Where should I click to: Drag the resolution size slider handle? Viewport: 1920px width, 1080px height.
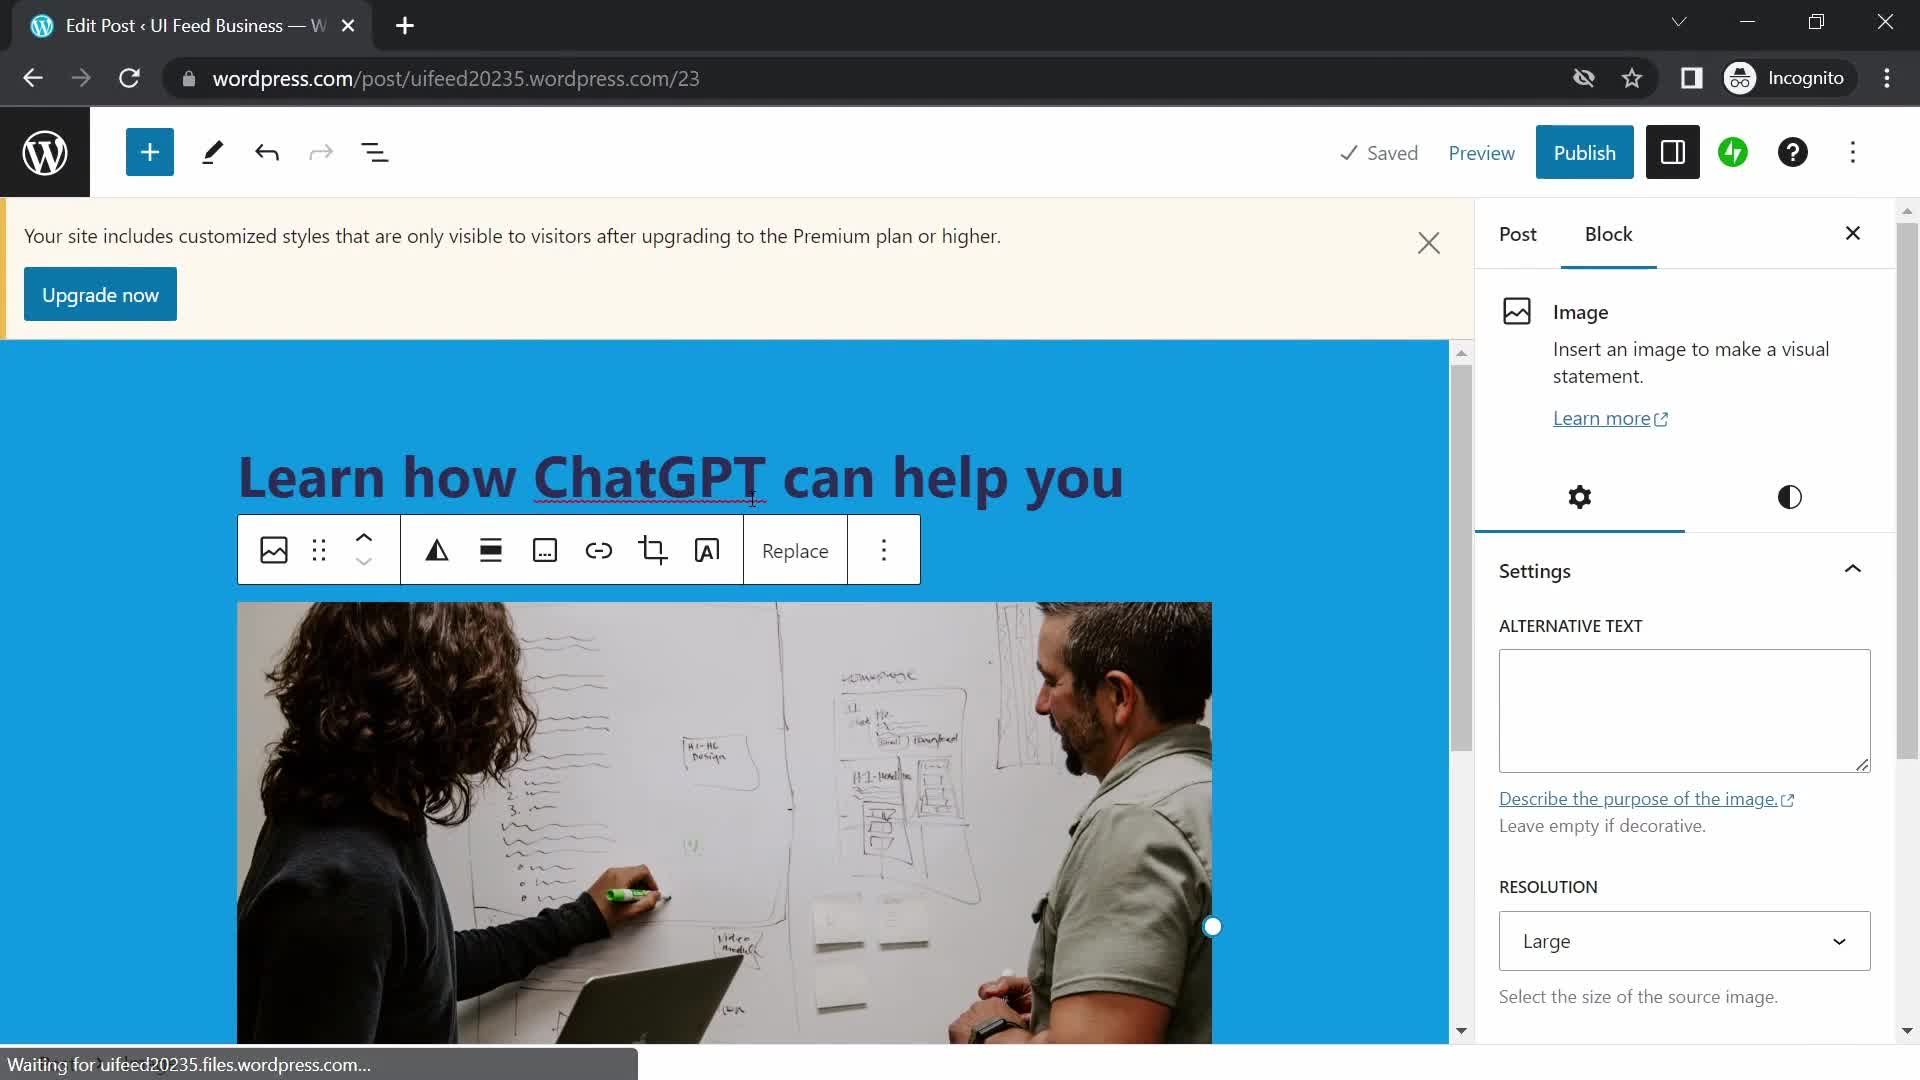(x=1211, y=926)
